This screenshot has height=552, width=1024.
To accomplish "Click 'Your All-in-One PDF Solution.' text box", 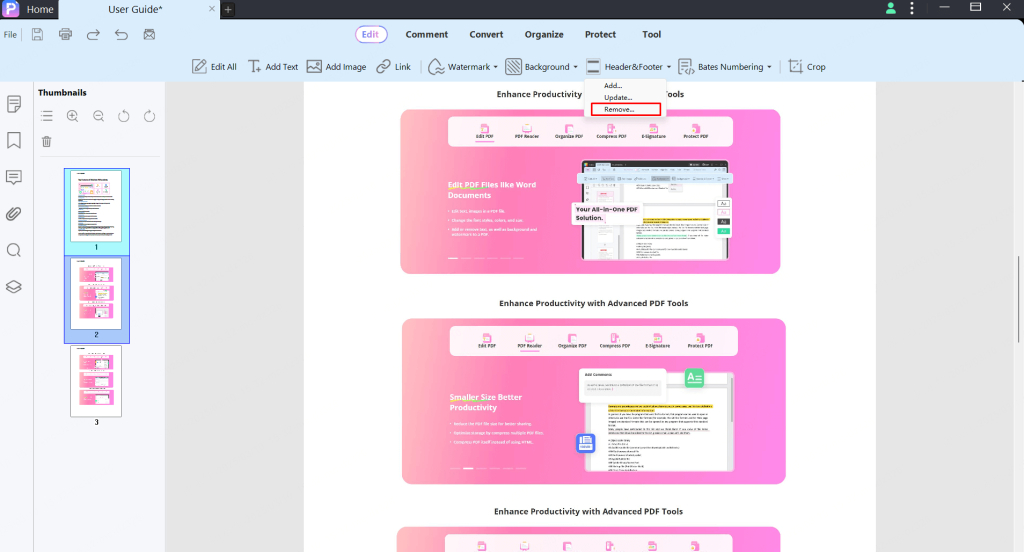I will click(x=607, y=214).
